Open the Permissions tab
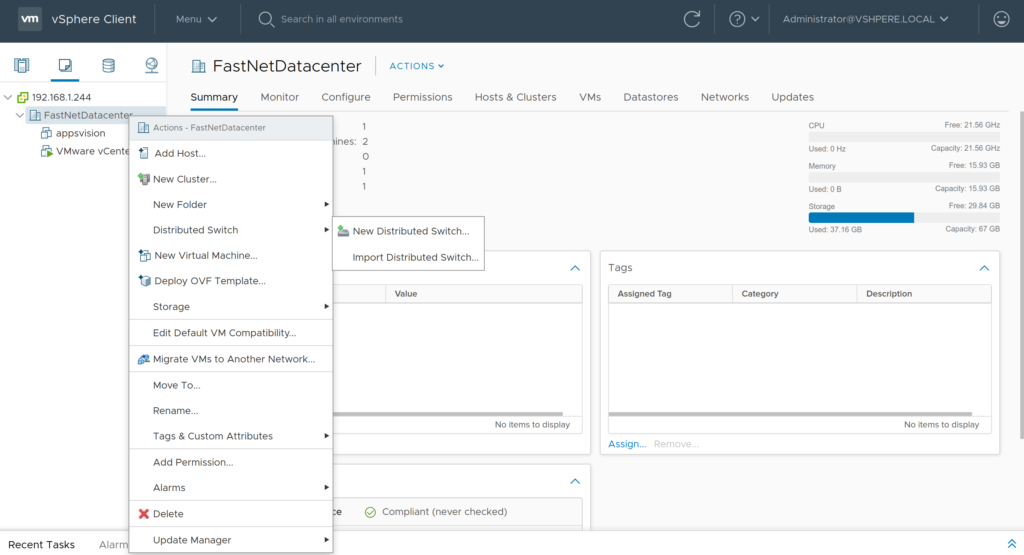This screenshot has height=555, width=1024. (x=423, y=97)
